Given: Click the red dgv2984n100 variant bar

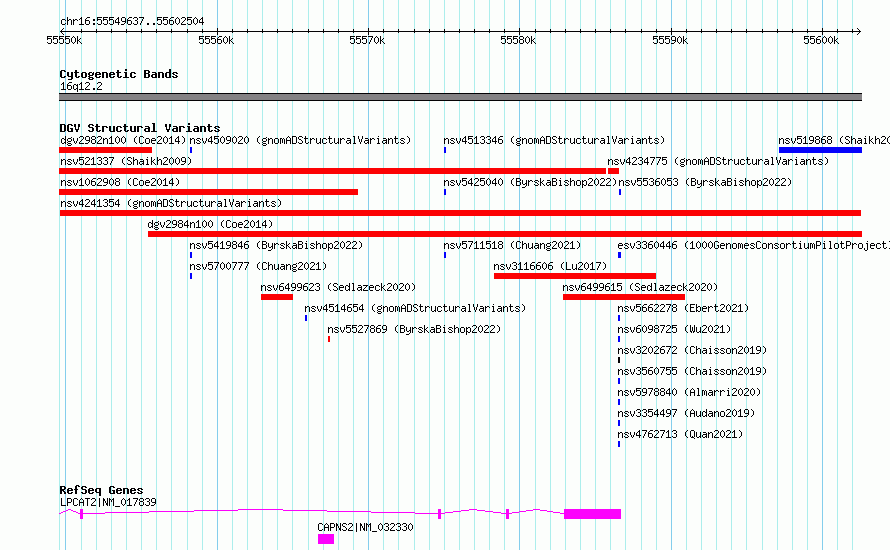Looking at the screenshot, I should (505, 234).
